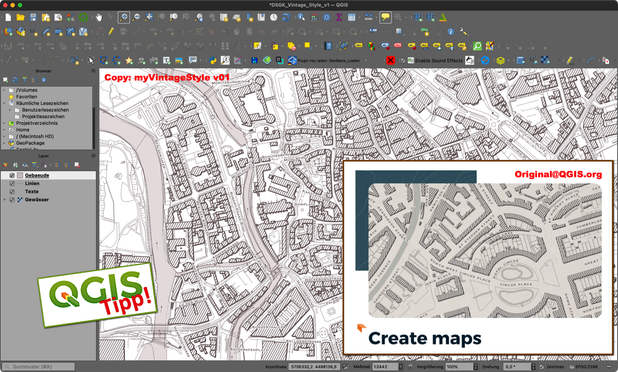Click Manage Map Themes eye icon

25,165
